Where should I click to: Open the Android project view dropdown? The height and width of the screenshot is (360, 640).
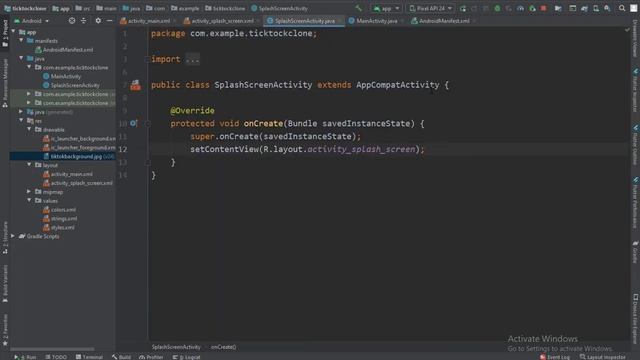tap(31, 21)
